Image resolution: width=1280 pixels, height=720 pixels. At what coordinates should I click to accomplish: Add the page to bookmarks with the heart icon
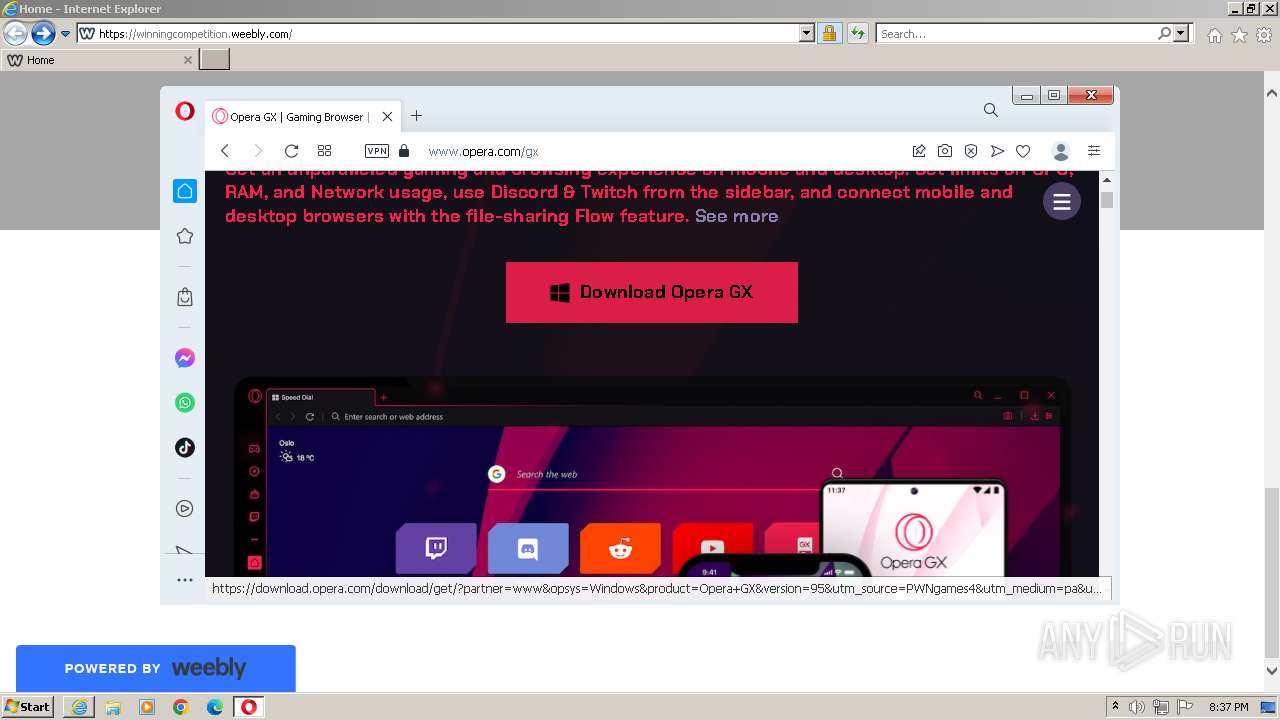[1023, 151]
